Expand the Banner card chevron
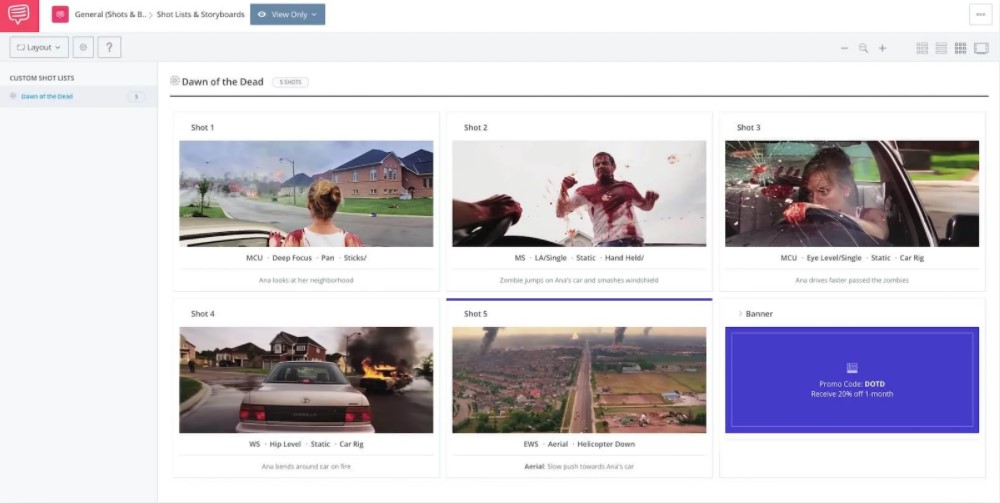 coord(740,314)
